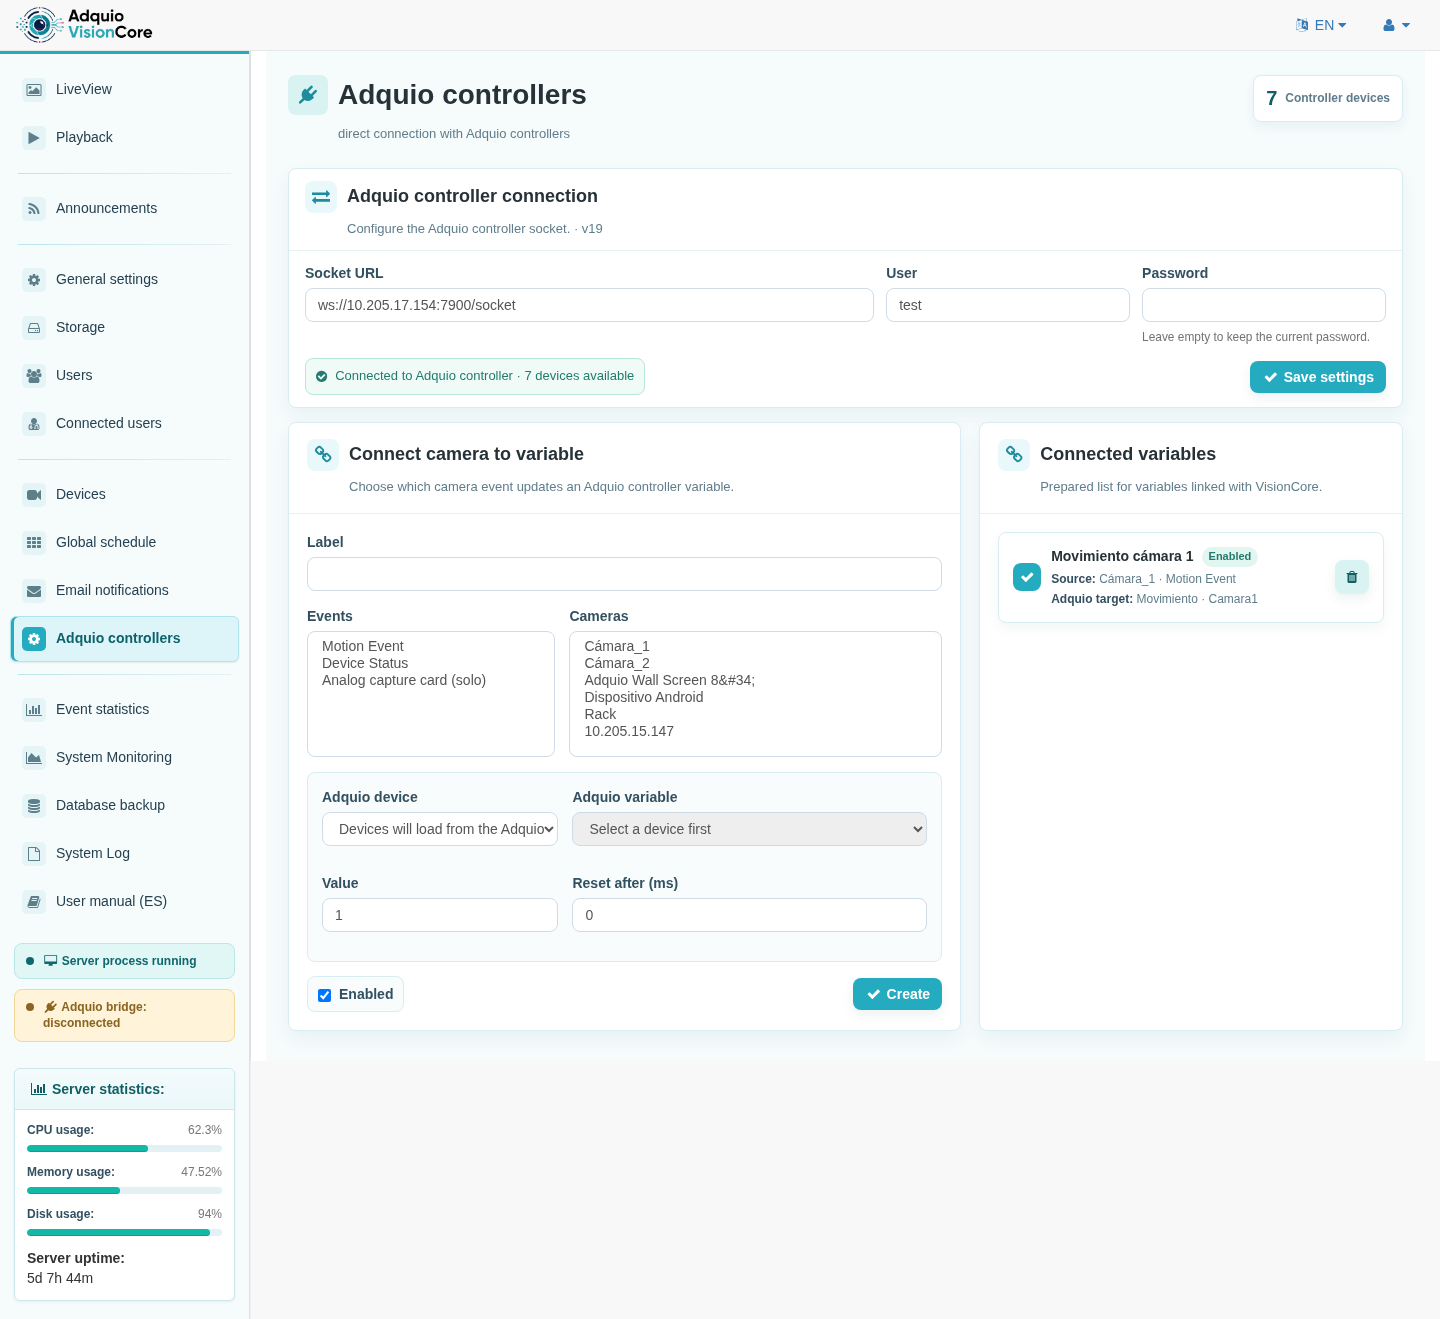Click the Password input field
The image size is (1440, 1319).
1264,305
